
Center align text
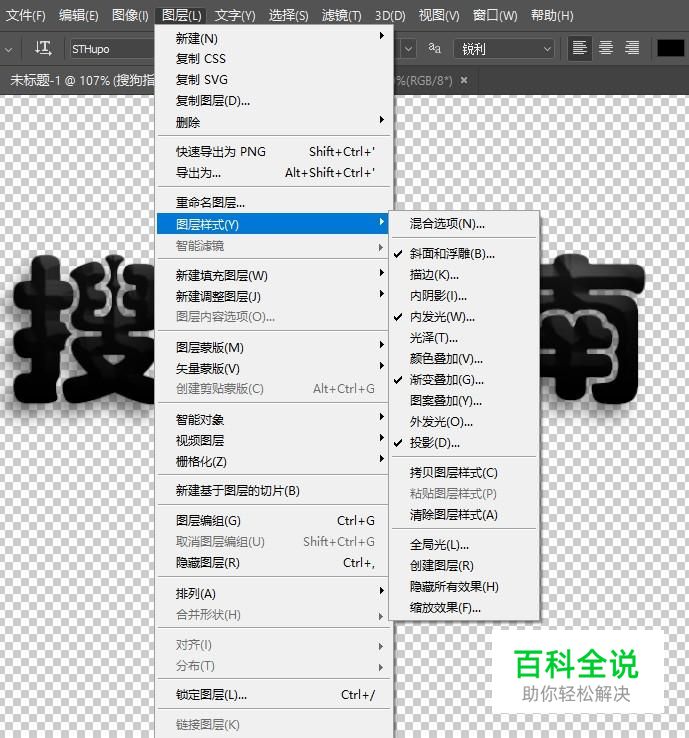click(606, 48)
